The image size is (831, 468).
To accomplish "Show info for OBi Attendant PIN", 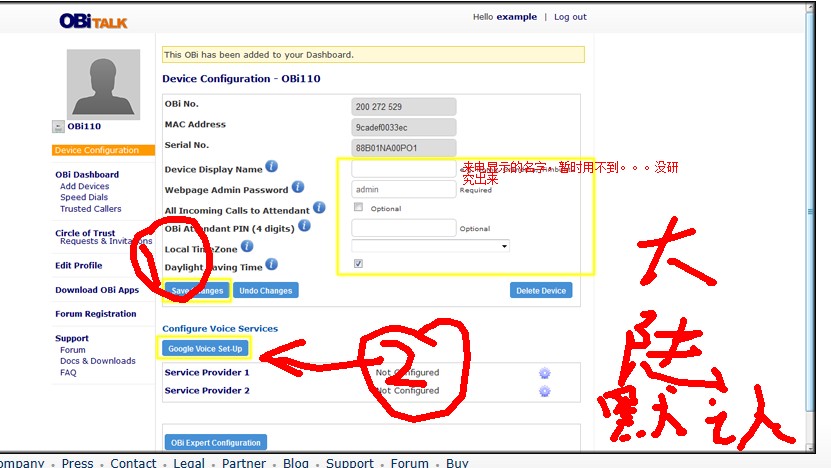I will 304,226.
